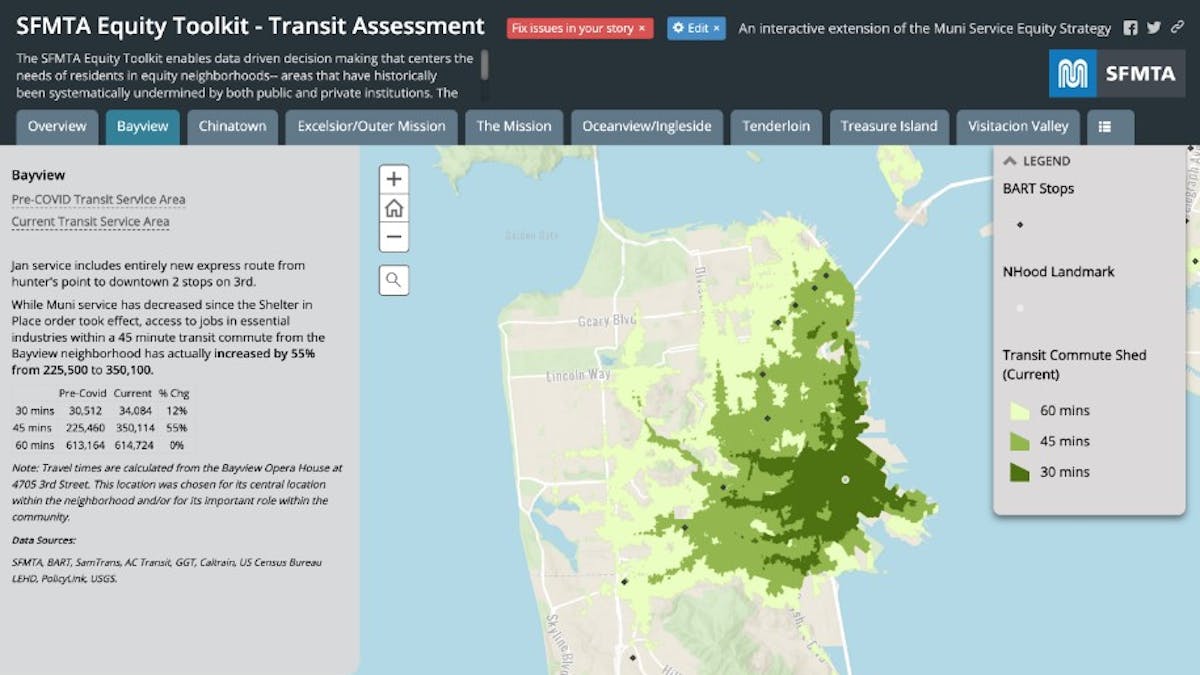Zoom in on the map
The width and height of the screenshot is (1200, 675).
[393, 178]
